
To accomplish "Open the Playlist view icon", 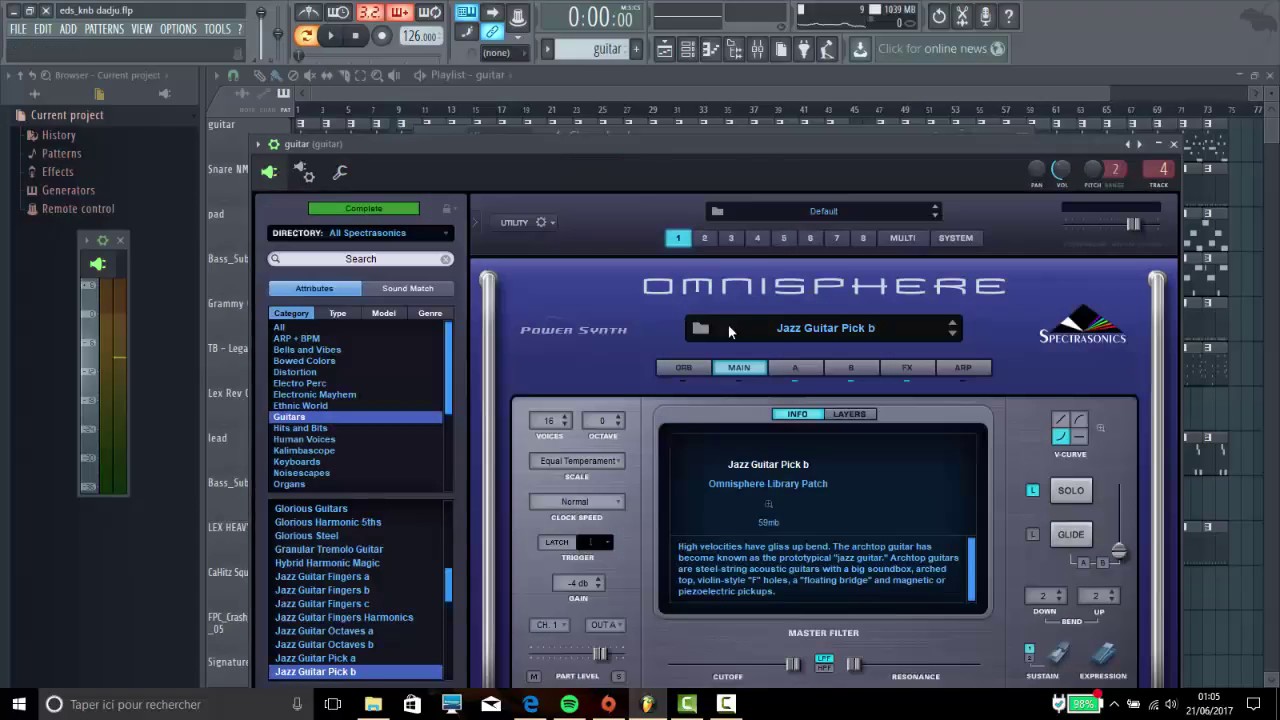I will [665, 49].
